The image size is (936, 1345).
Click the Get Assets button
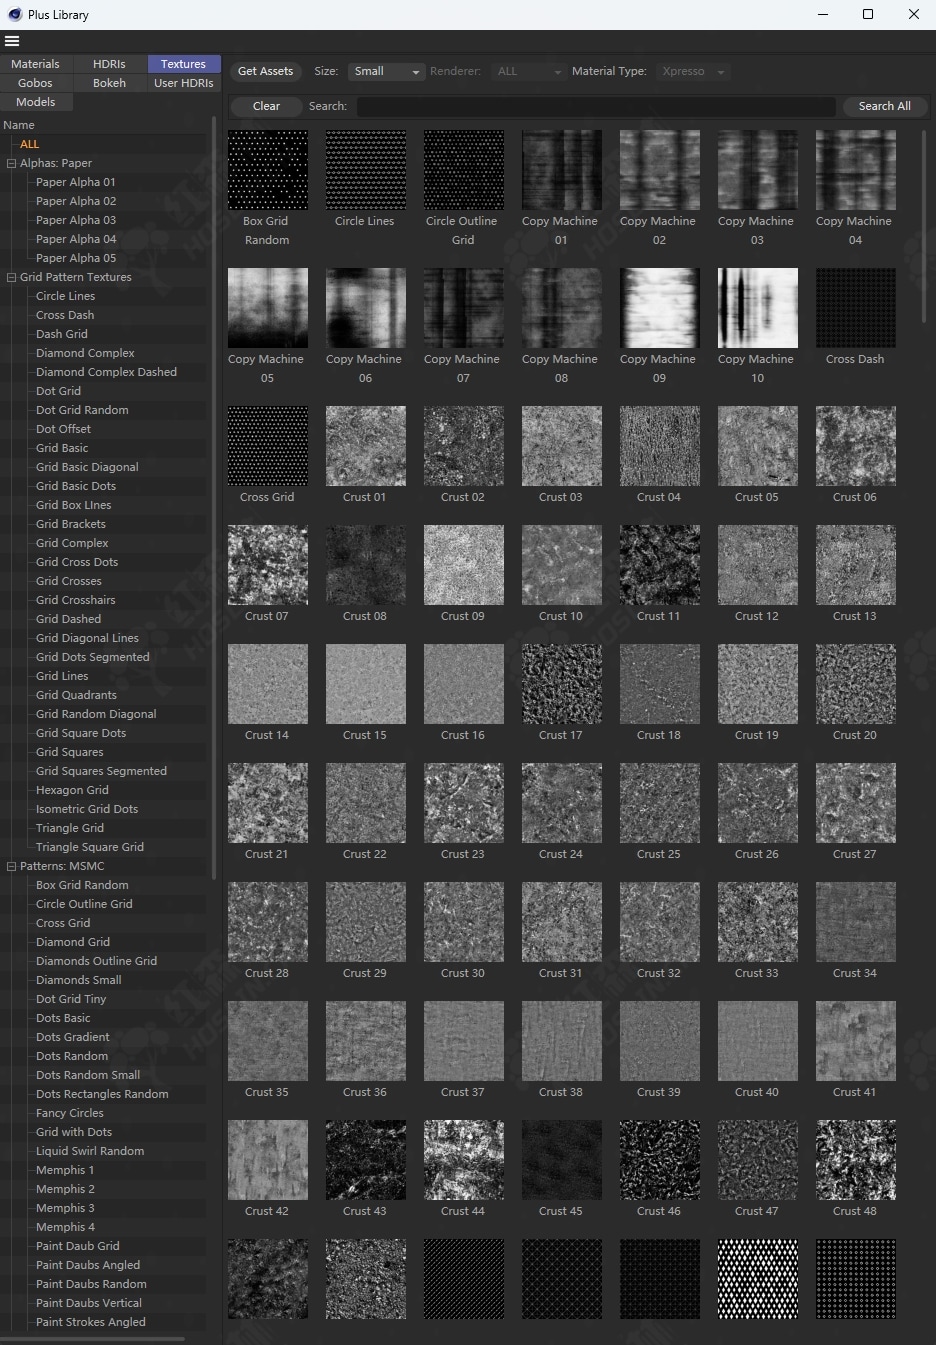point(265,71)
